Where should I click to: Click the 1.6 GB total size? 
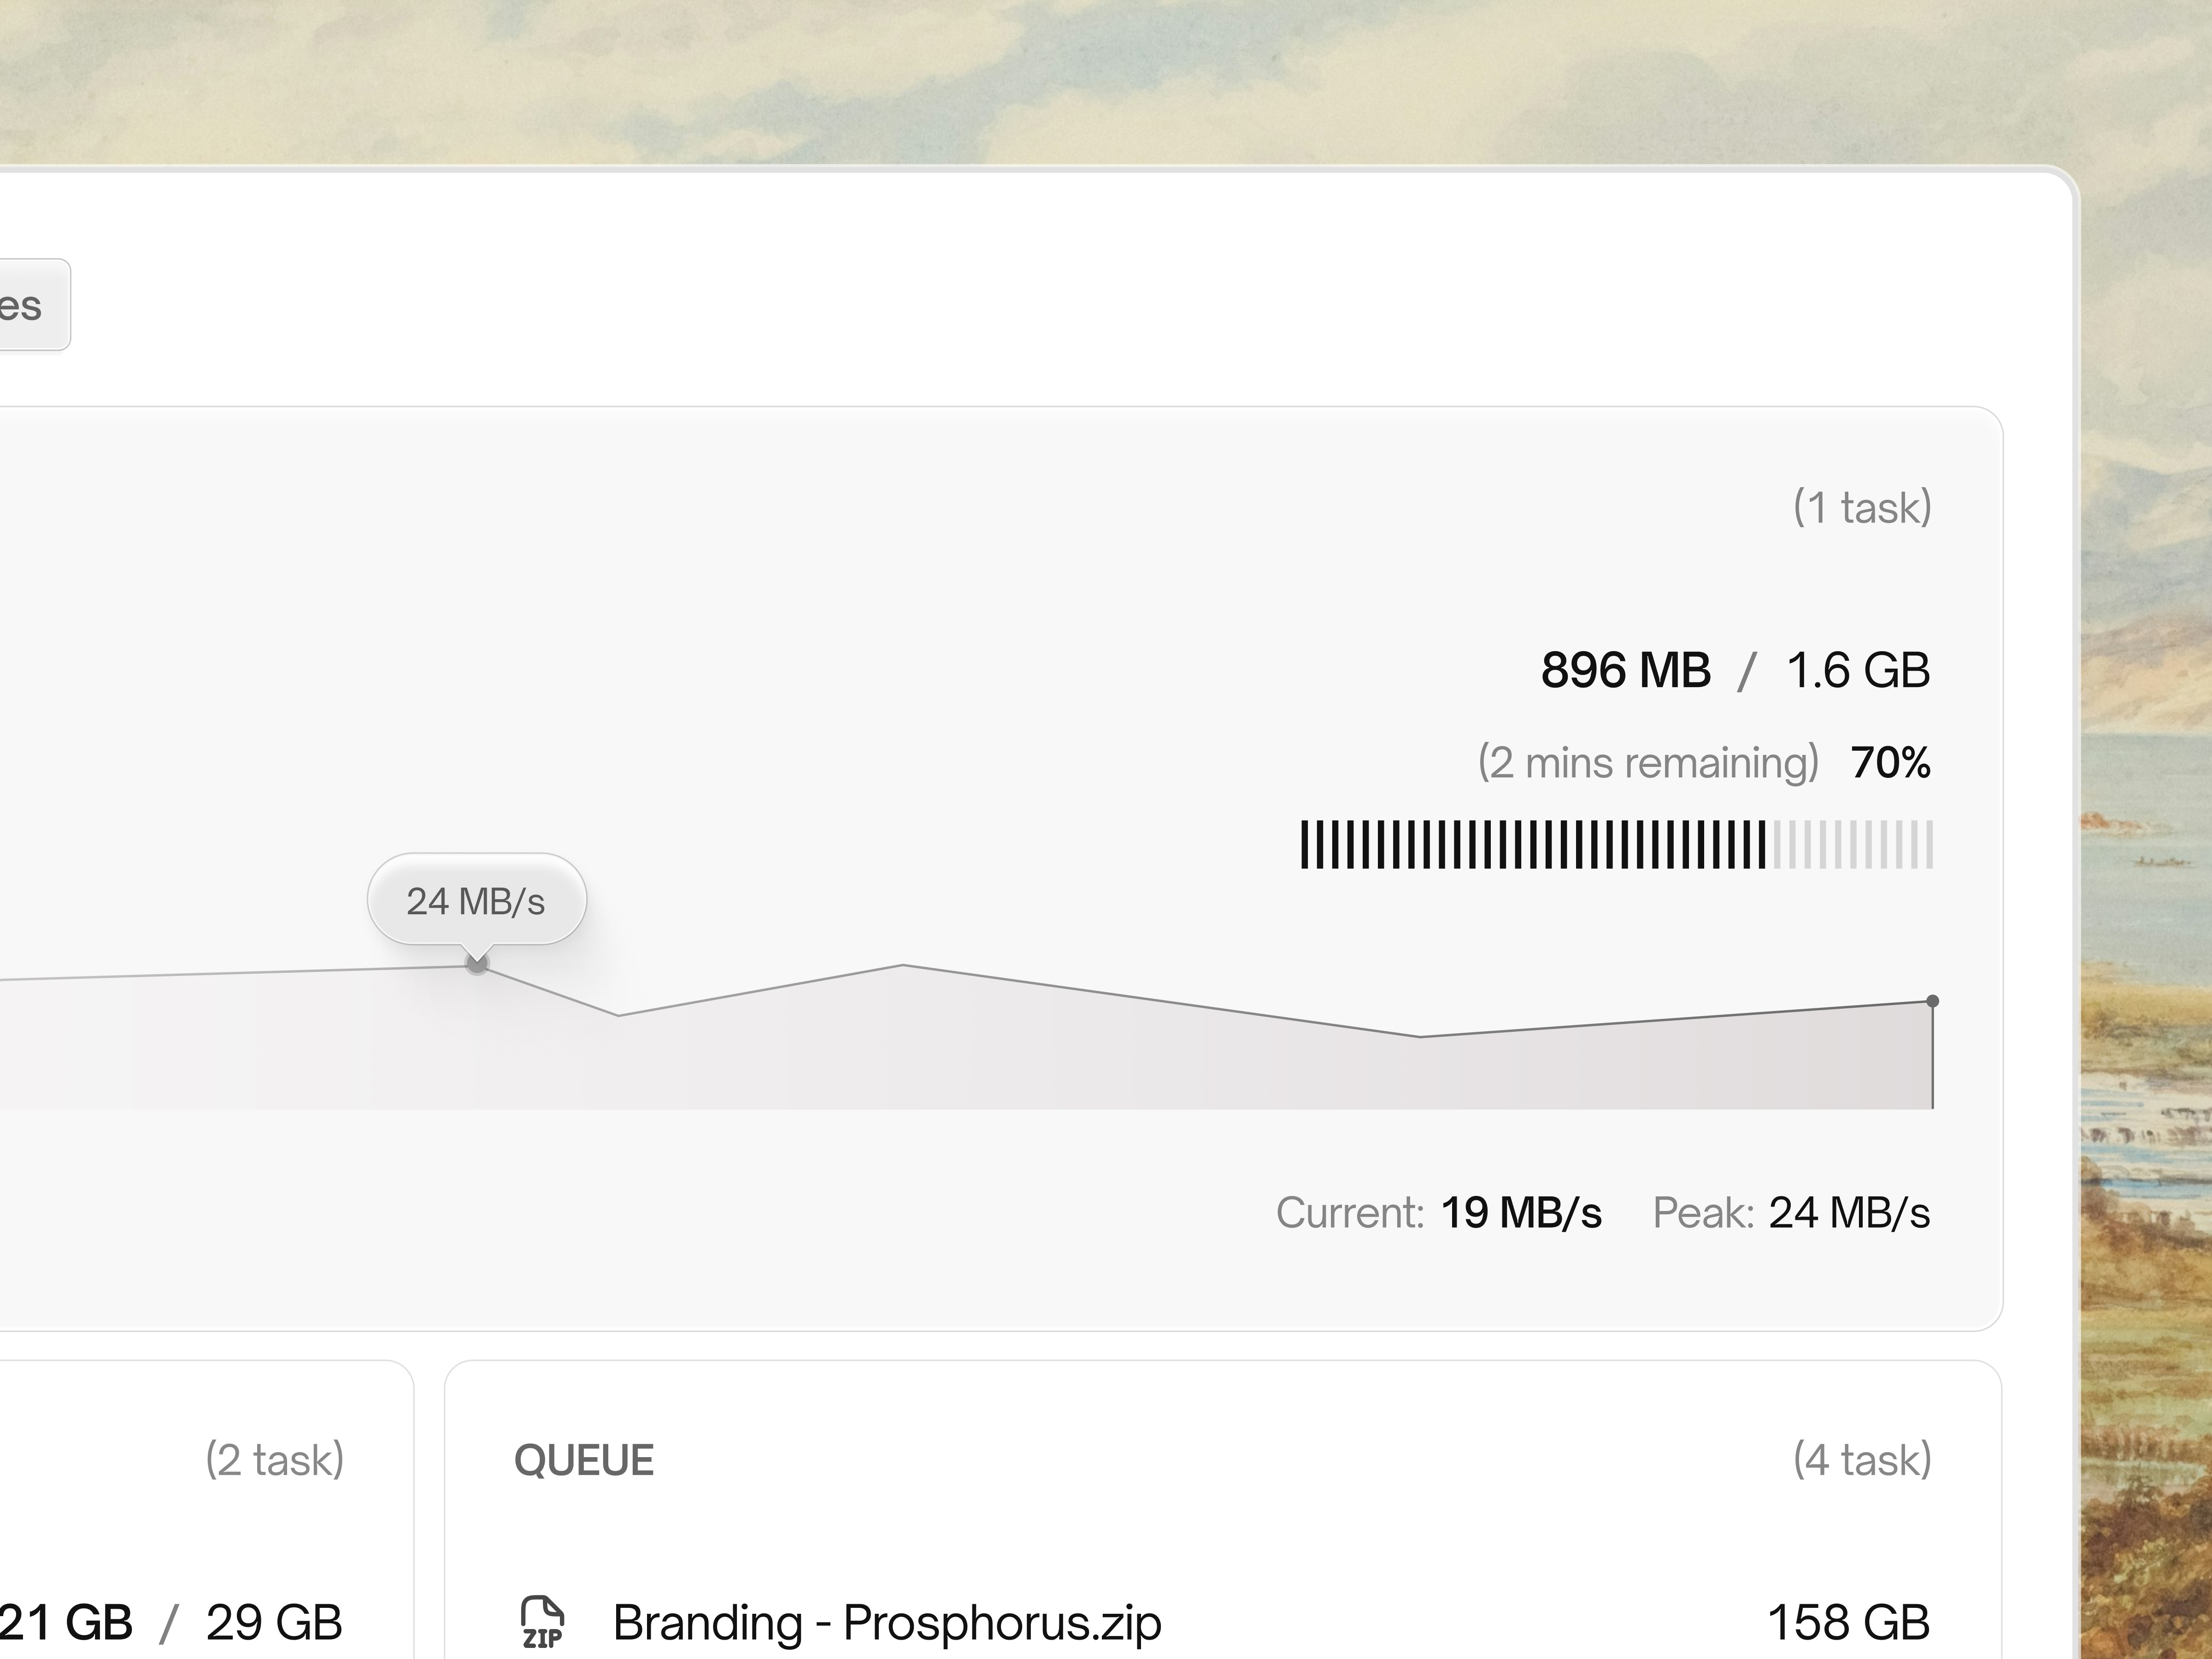1858,670
